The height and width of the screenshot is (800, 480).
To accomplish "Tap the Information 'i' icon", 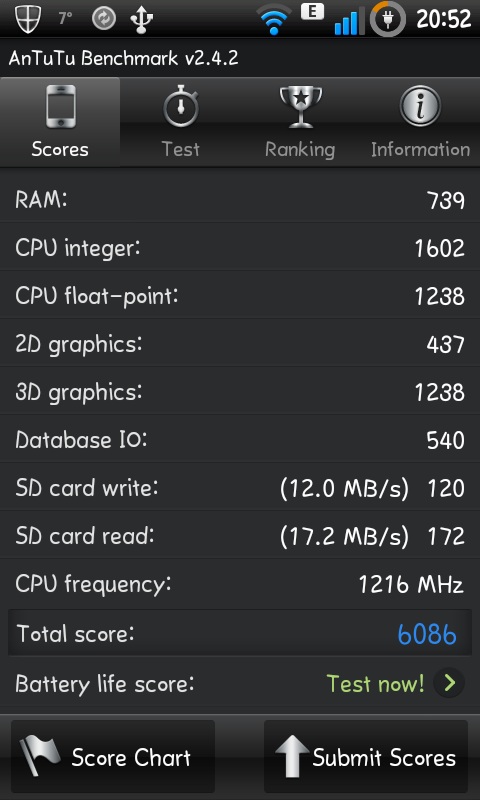I will tap(420, 106).
